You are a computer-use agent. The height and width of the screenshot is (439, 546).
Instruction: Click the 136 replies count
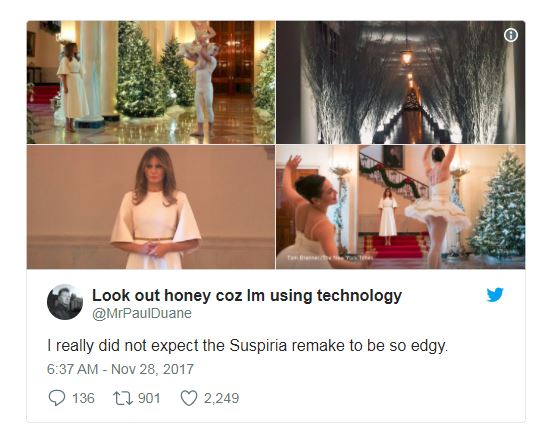point(83,398)
